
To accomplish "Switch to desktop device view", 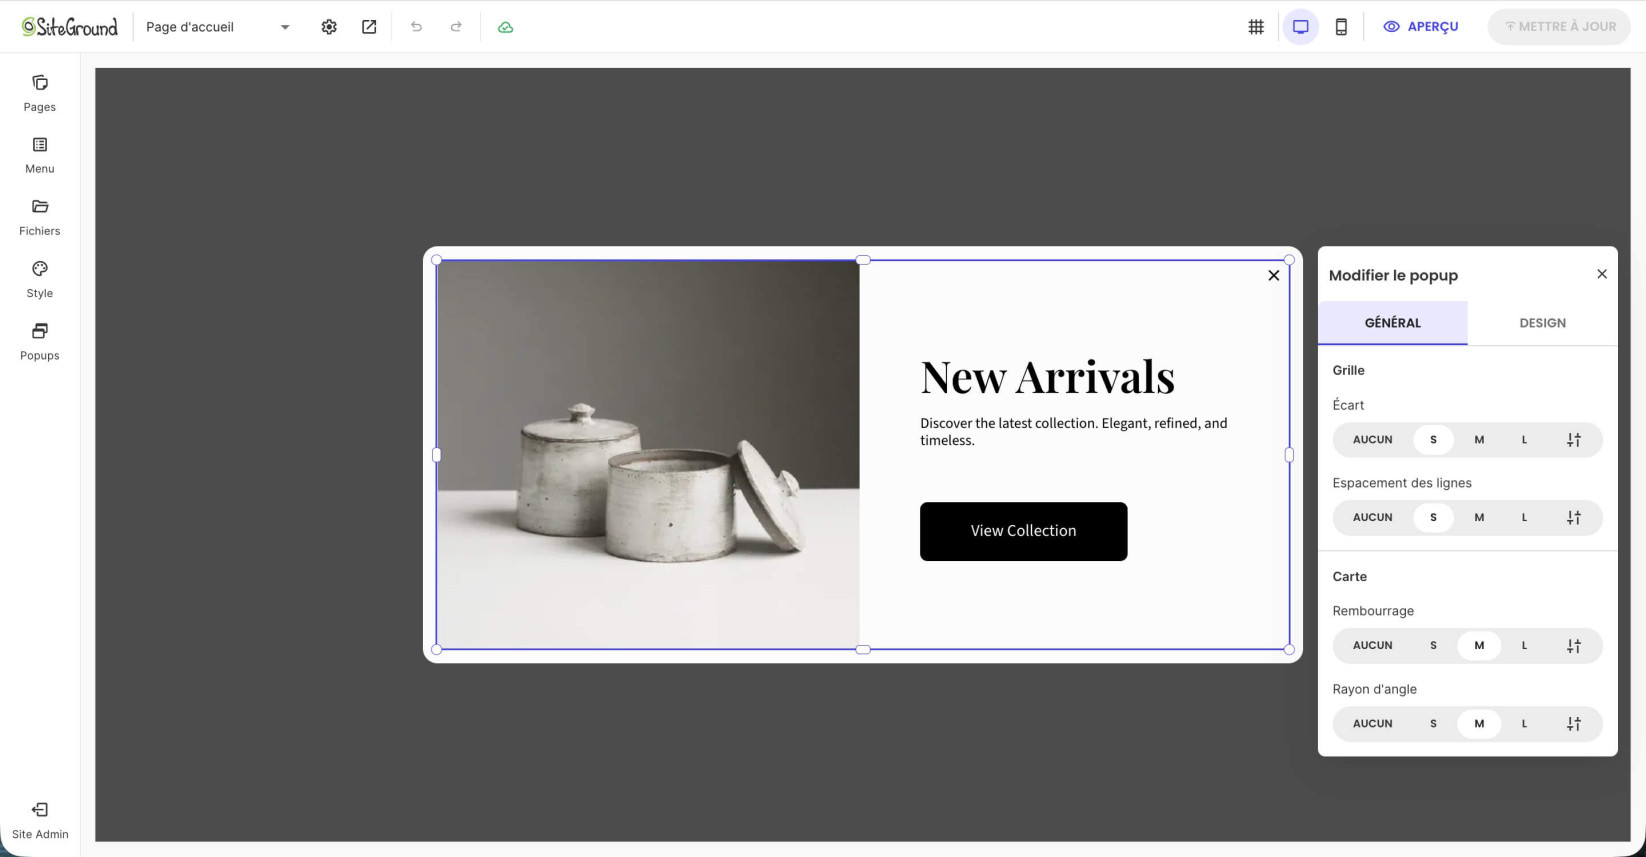I will pos(1300,27).
